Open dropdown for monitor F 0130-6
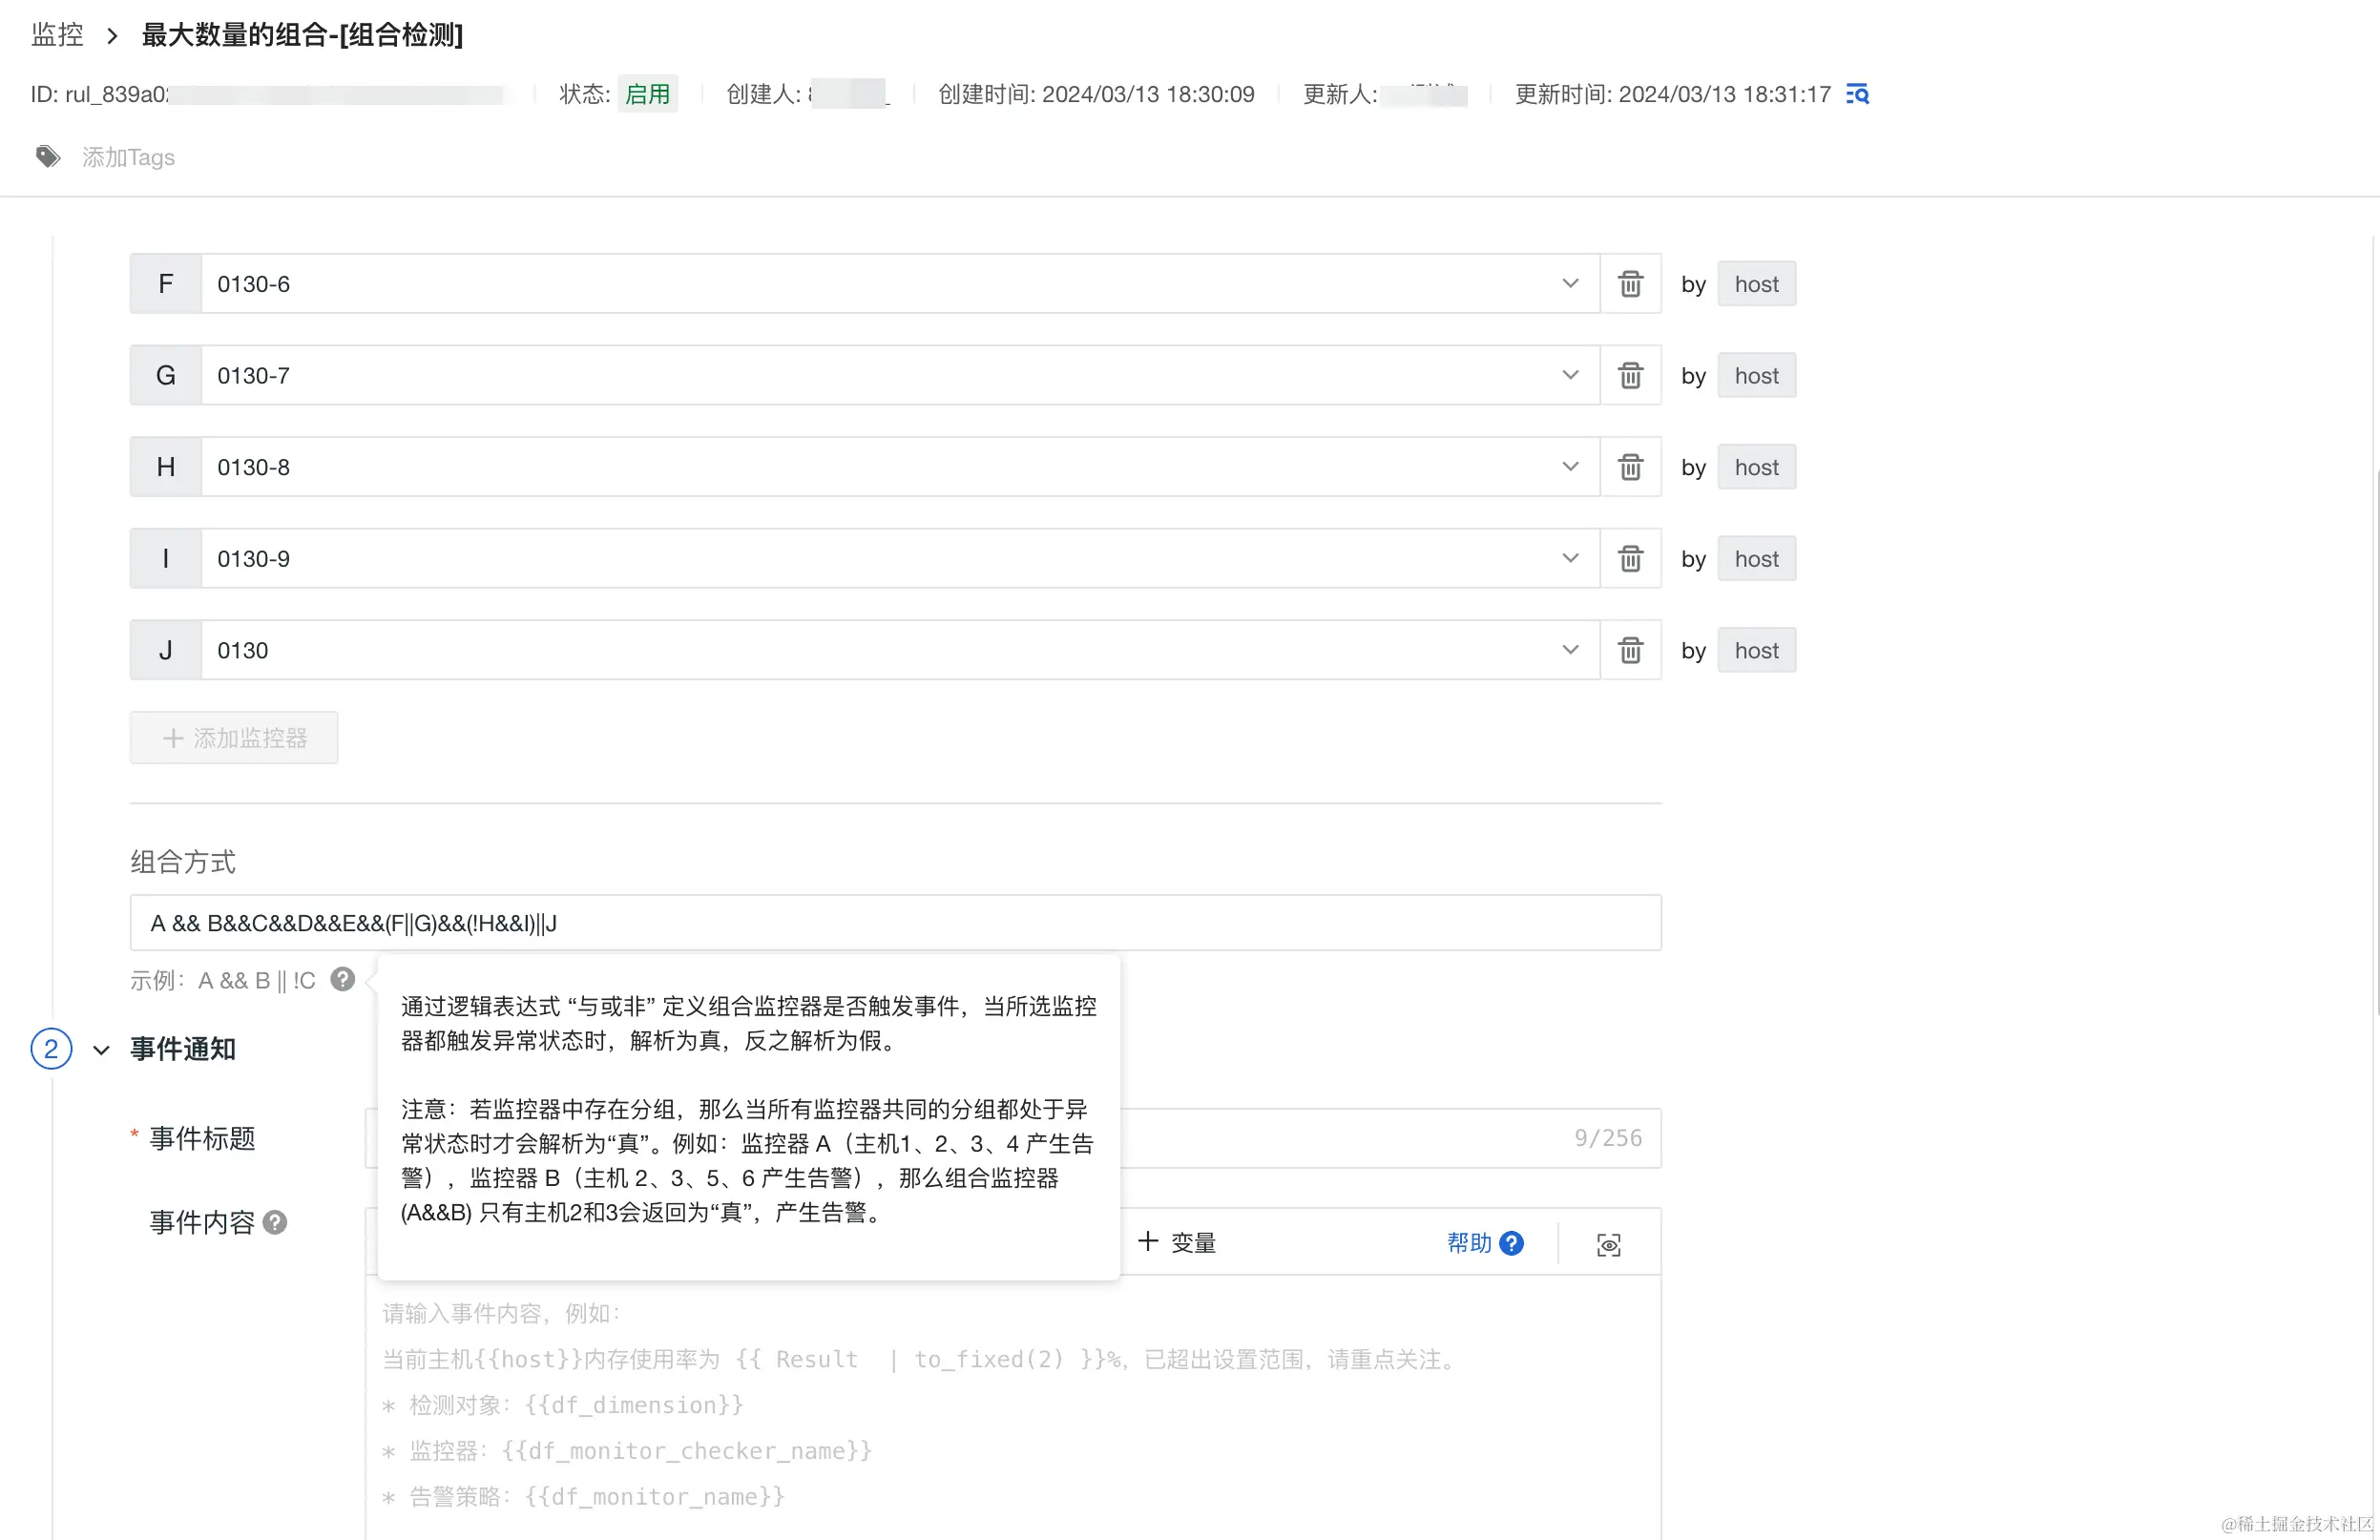Viewport: 2380px width, 1540px height. click(1570, 284)
